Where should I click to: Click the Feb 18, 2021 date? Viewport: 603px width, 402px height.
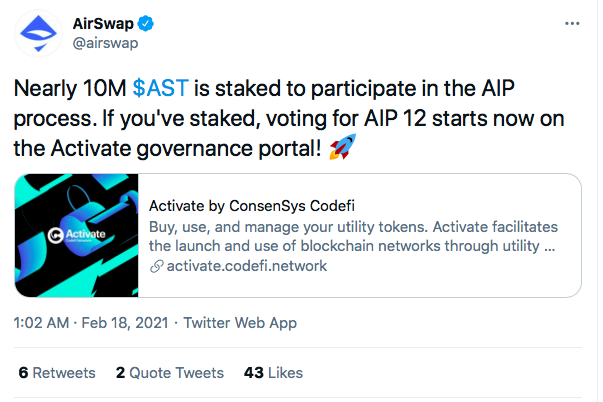pyautogui.click(x=125, y=323)
